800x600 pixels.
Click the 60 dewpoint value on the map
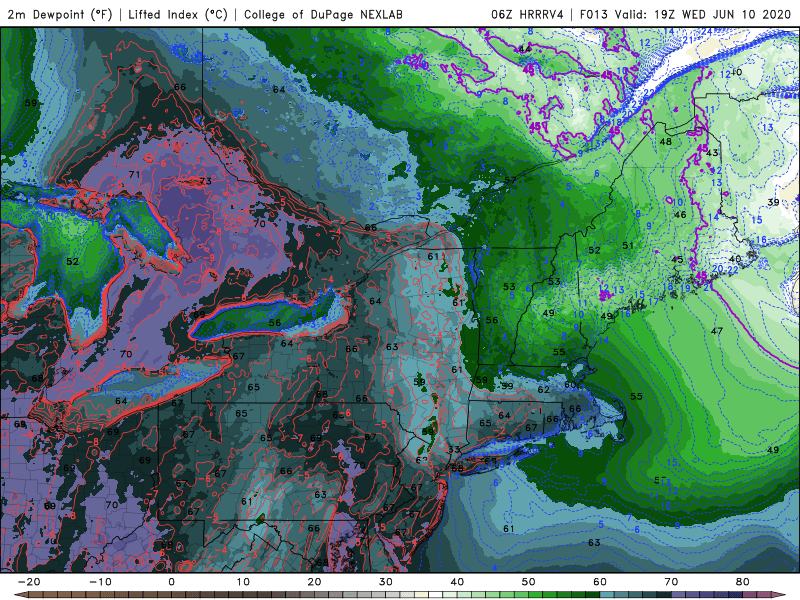click(x=570, y=384)
